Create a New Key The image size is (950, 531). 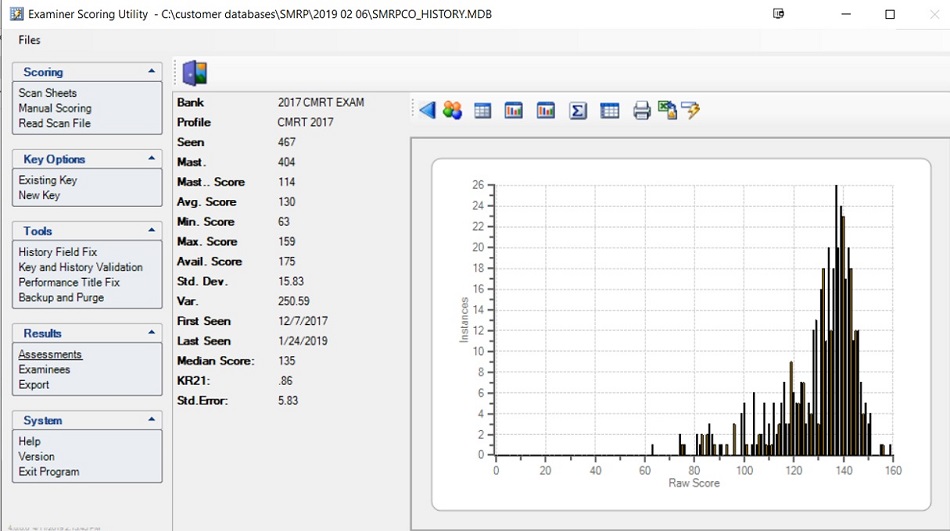tap(39, 195)
